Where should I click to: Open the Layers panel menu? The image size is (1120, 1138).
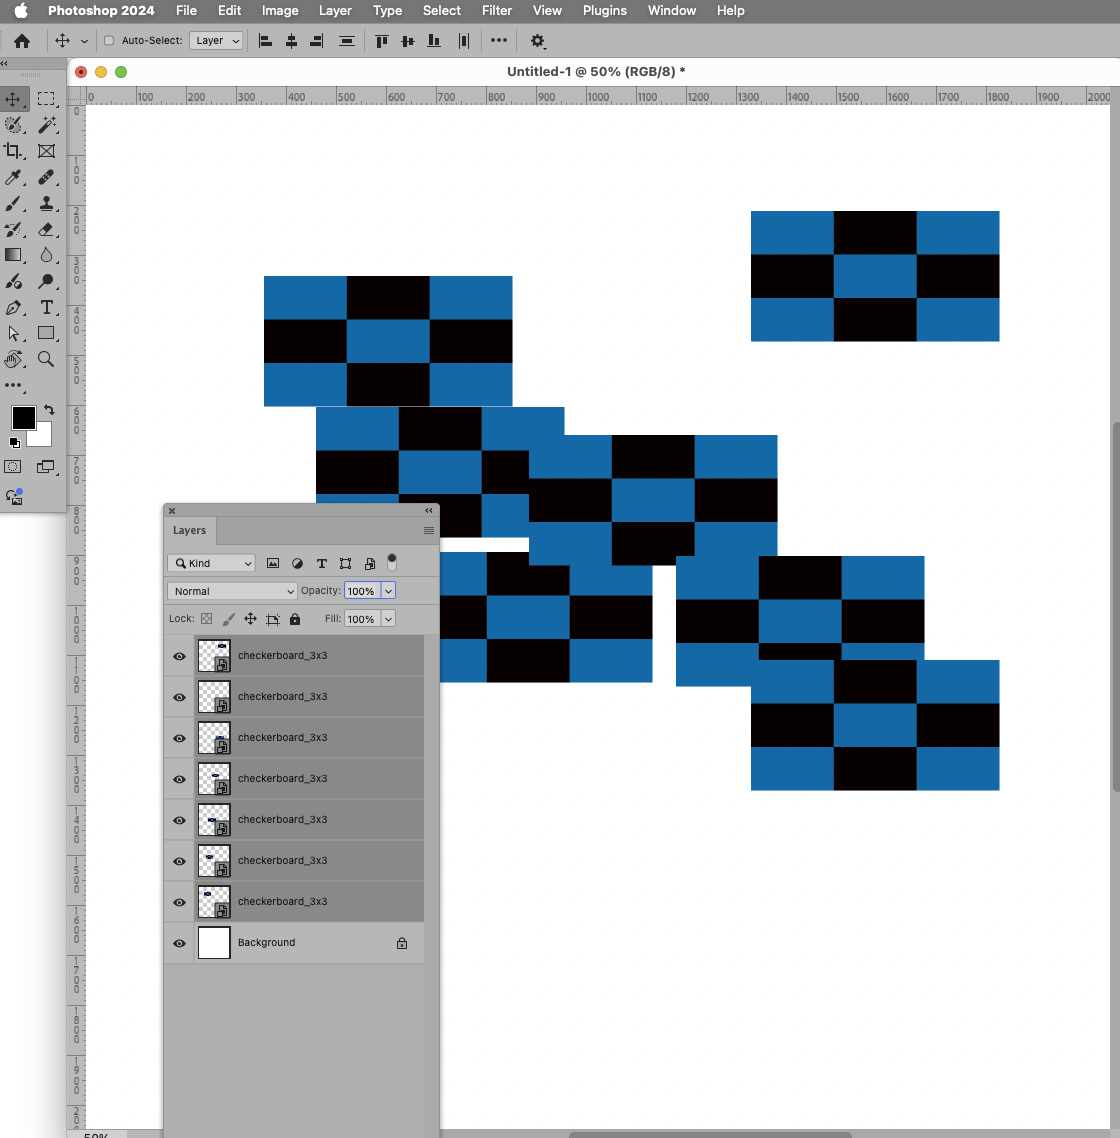[428, 530]
